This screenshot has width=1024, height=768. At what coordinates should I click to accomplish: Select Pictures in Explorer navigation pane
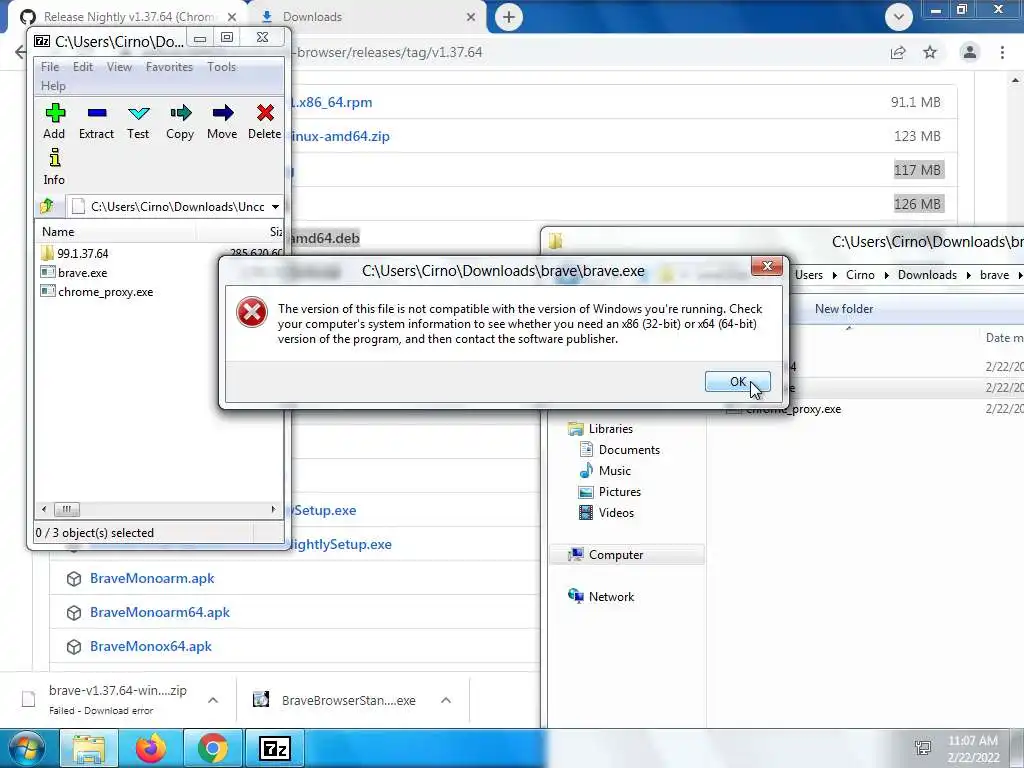610,492
